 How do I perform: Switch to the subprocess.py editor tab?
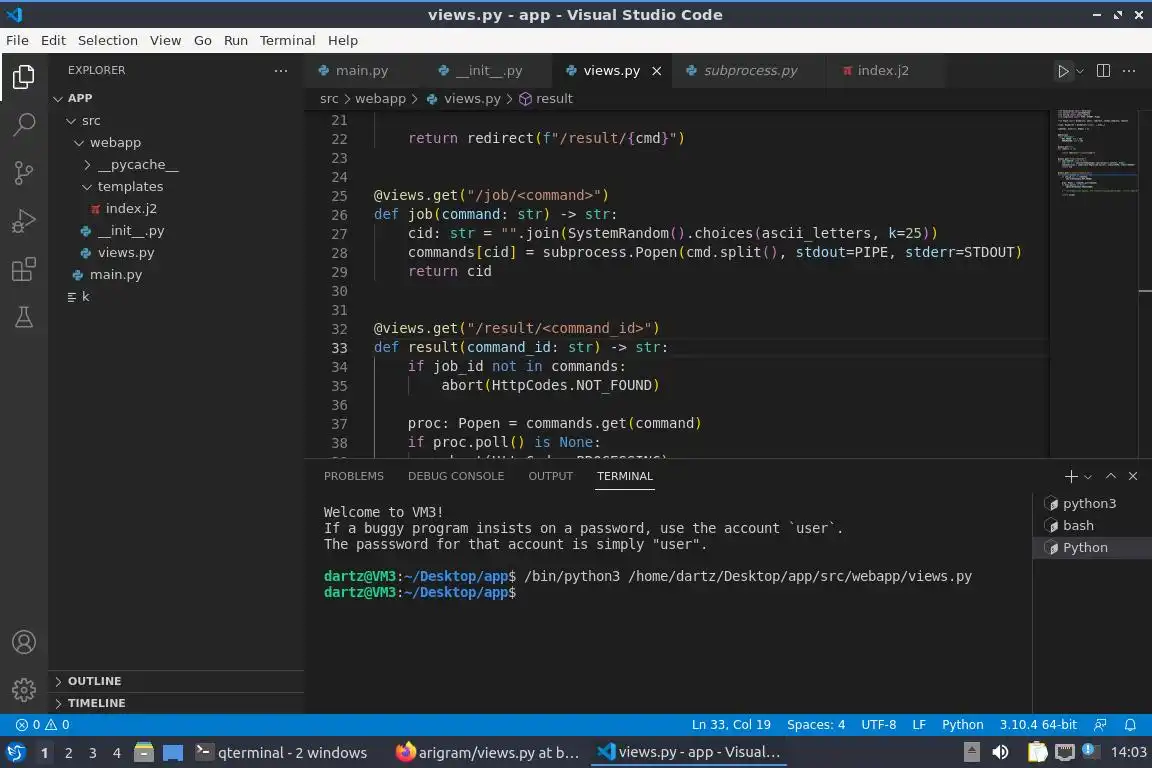point(750,71)
